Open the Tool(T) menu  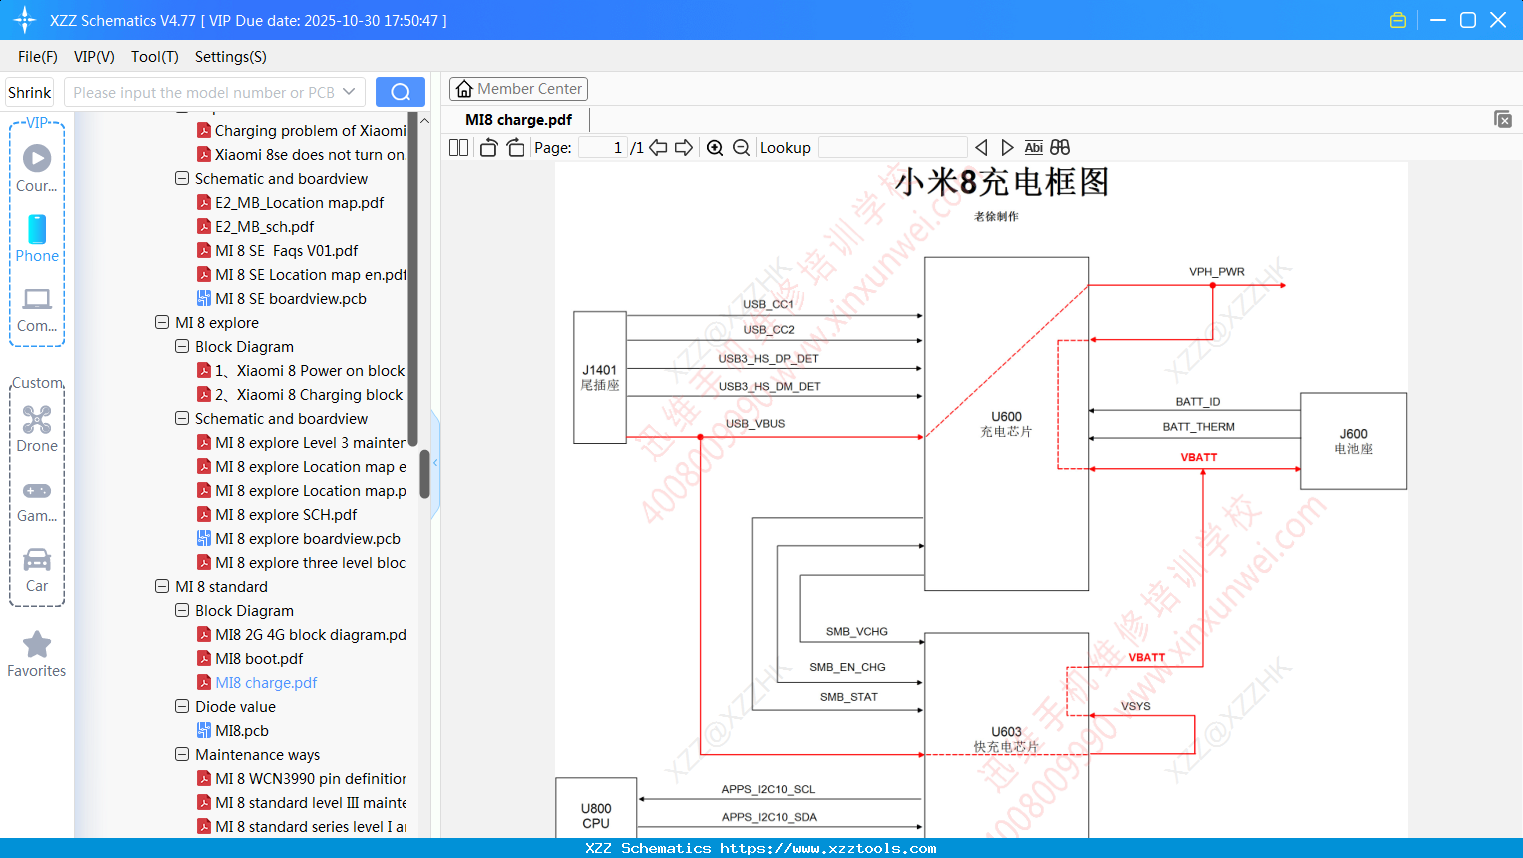(x=155, y=57)
